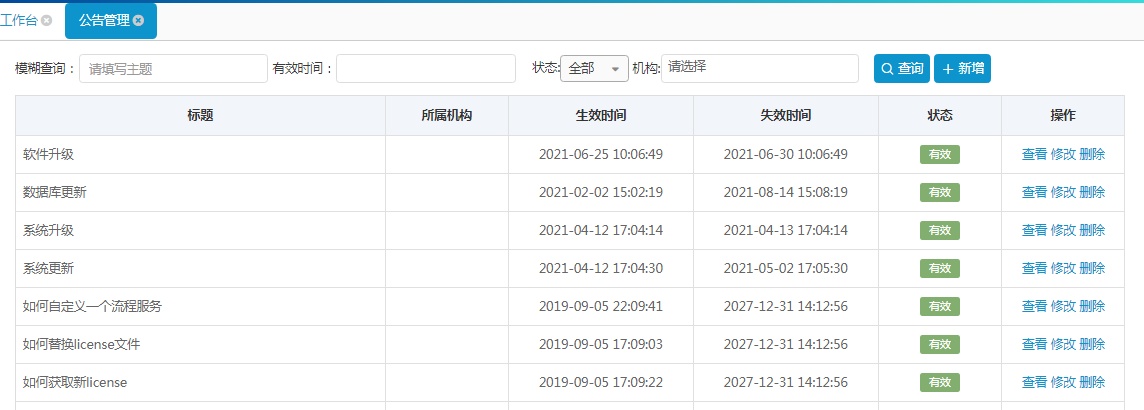Delete the 如何替换license文件 row
This screenshot has height=410, width=1144.
[x=1092, y=344]
